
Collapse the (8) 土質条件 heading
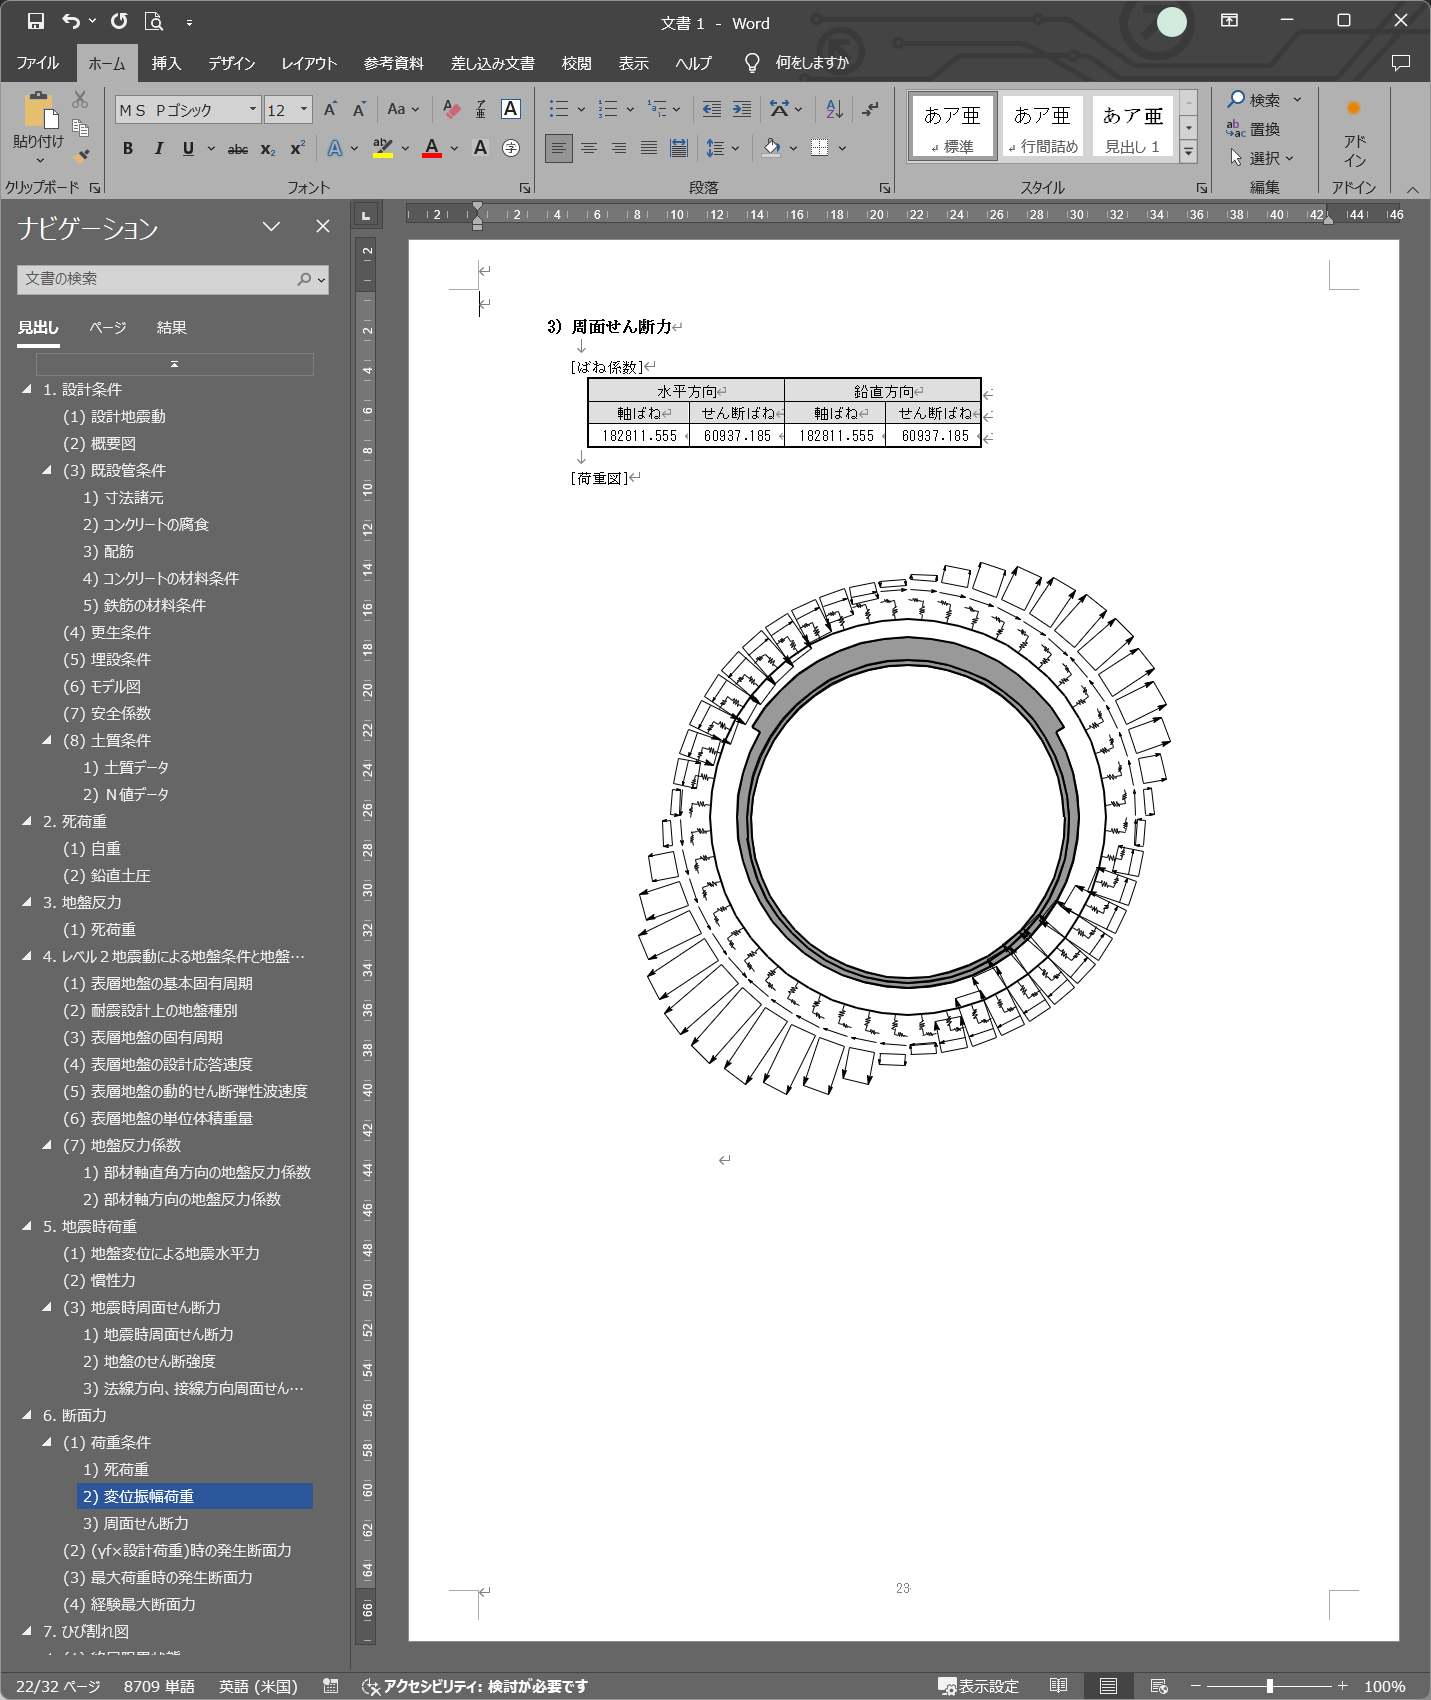click(47, 740)
